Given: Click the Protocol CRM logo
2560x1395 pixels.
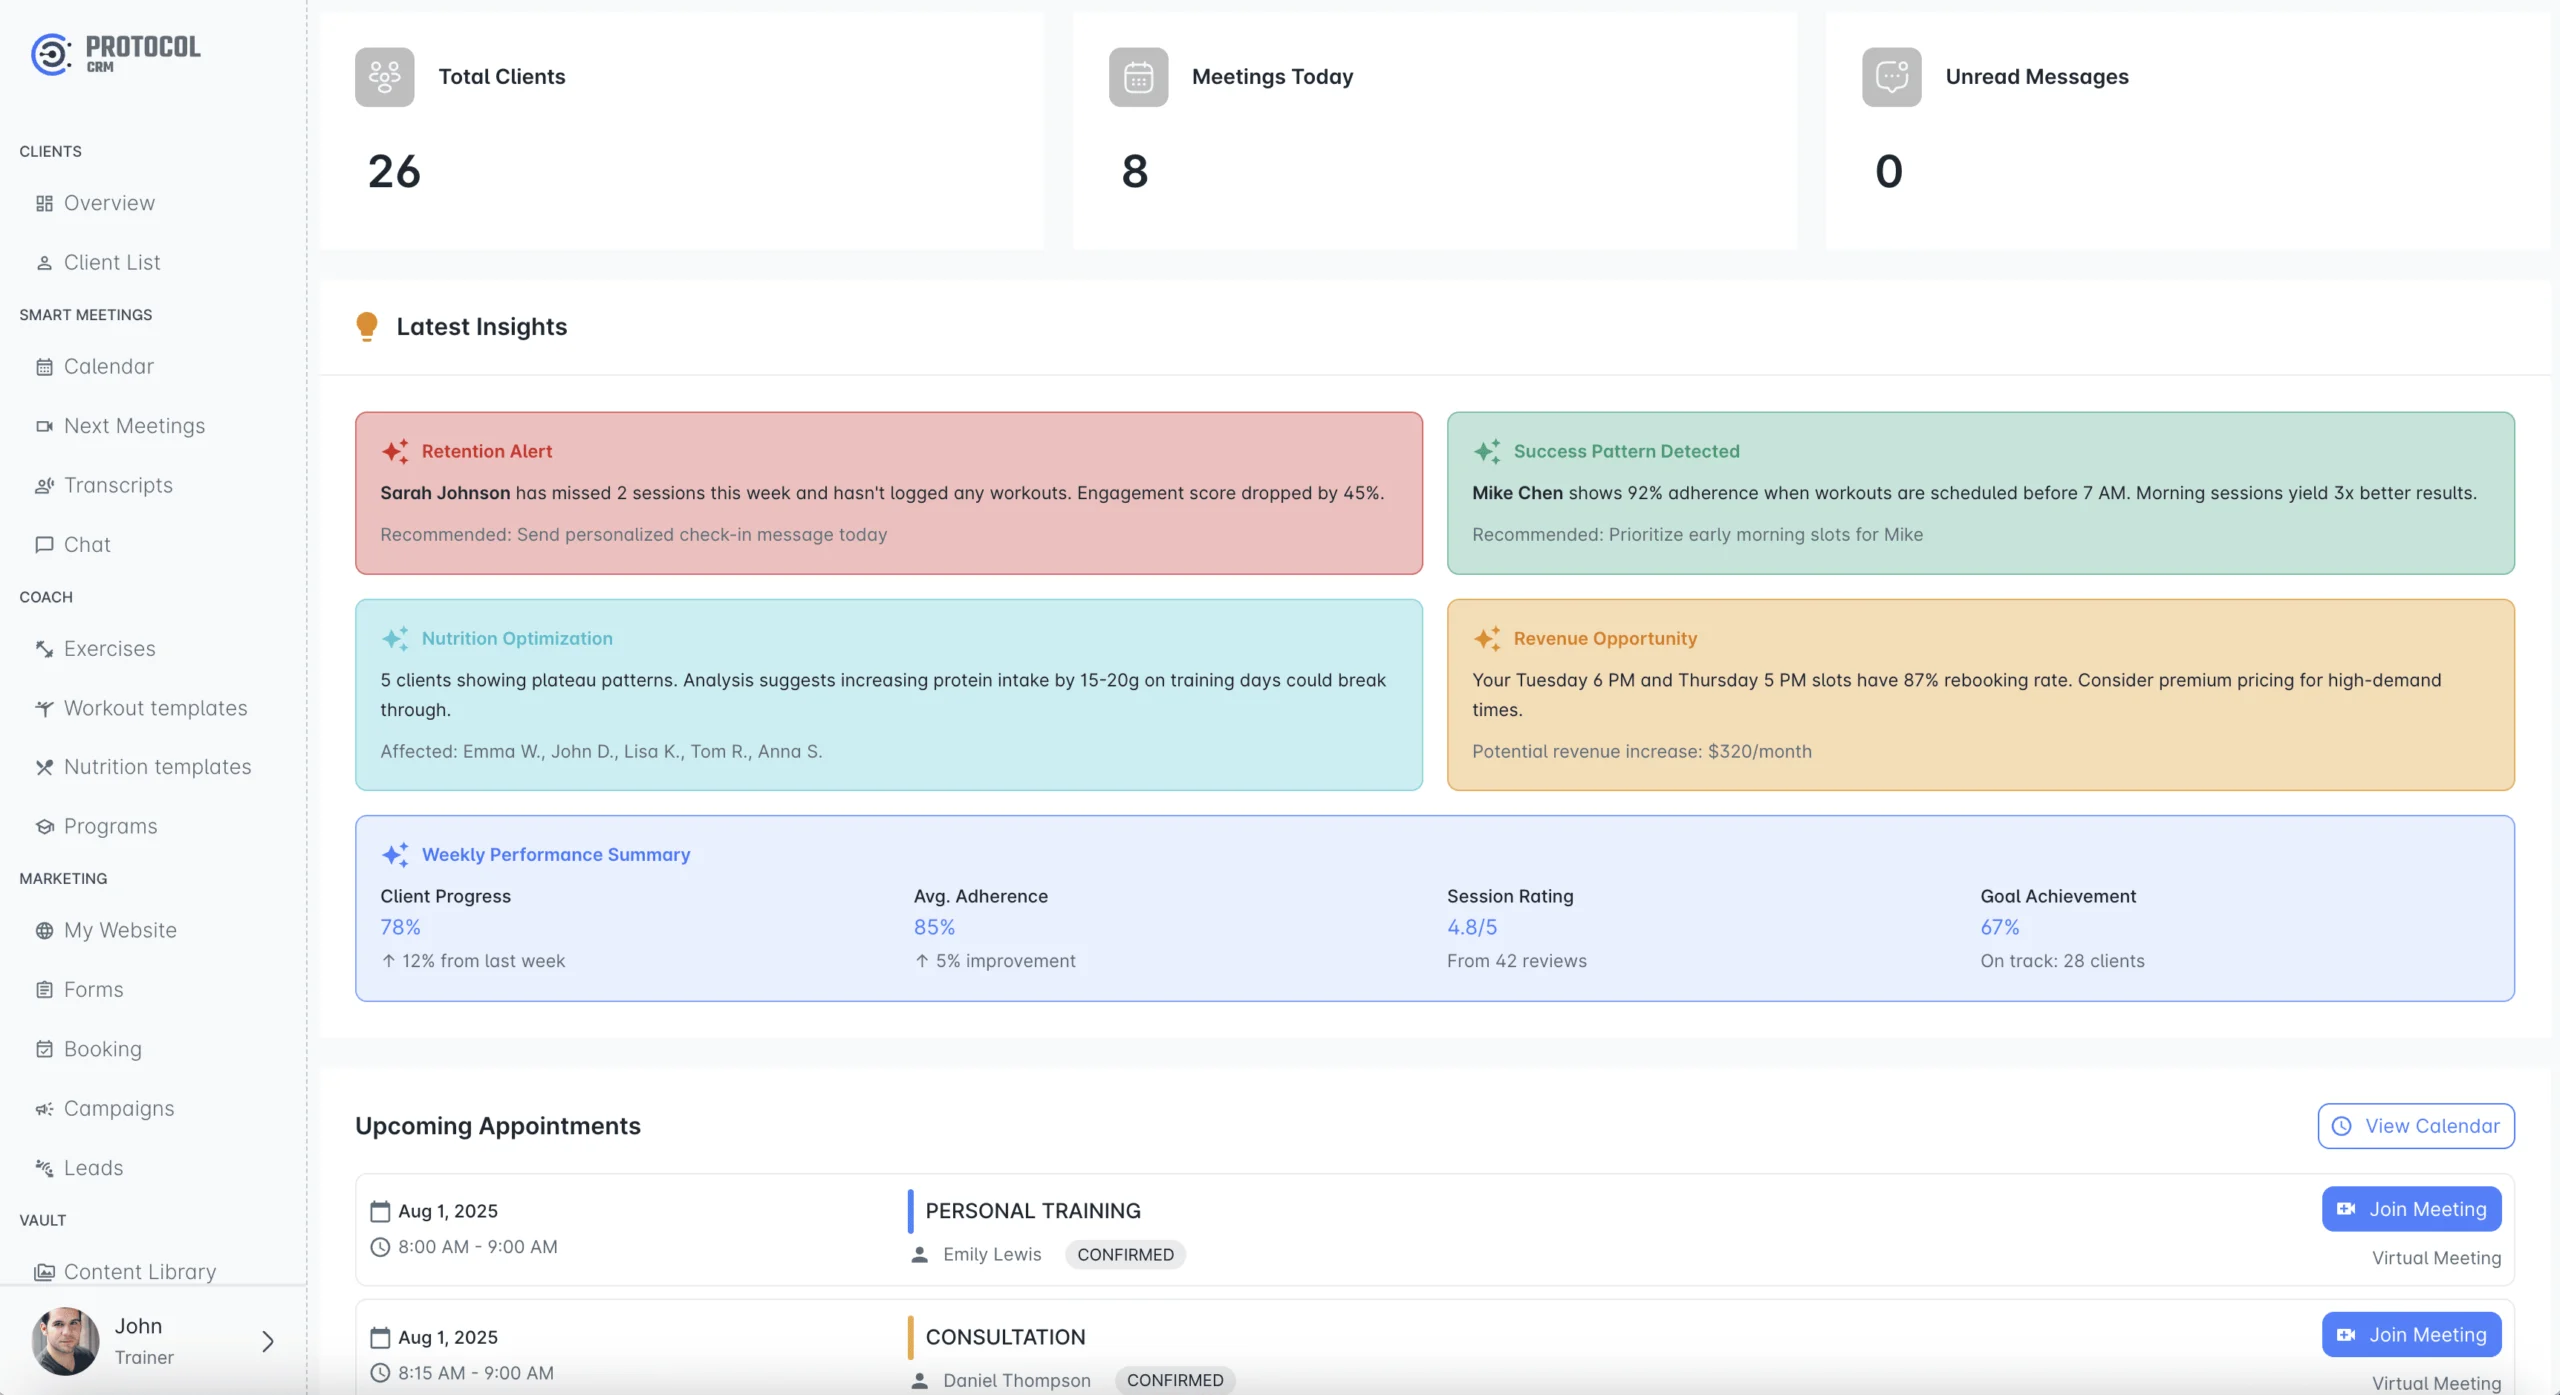Looking at the screenshot, I should click(115, 54).
